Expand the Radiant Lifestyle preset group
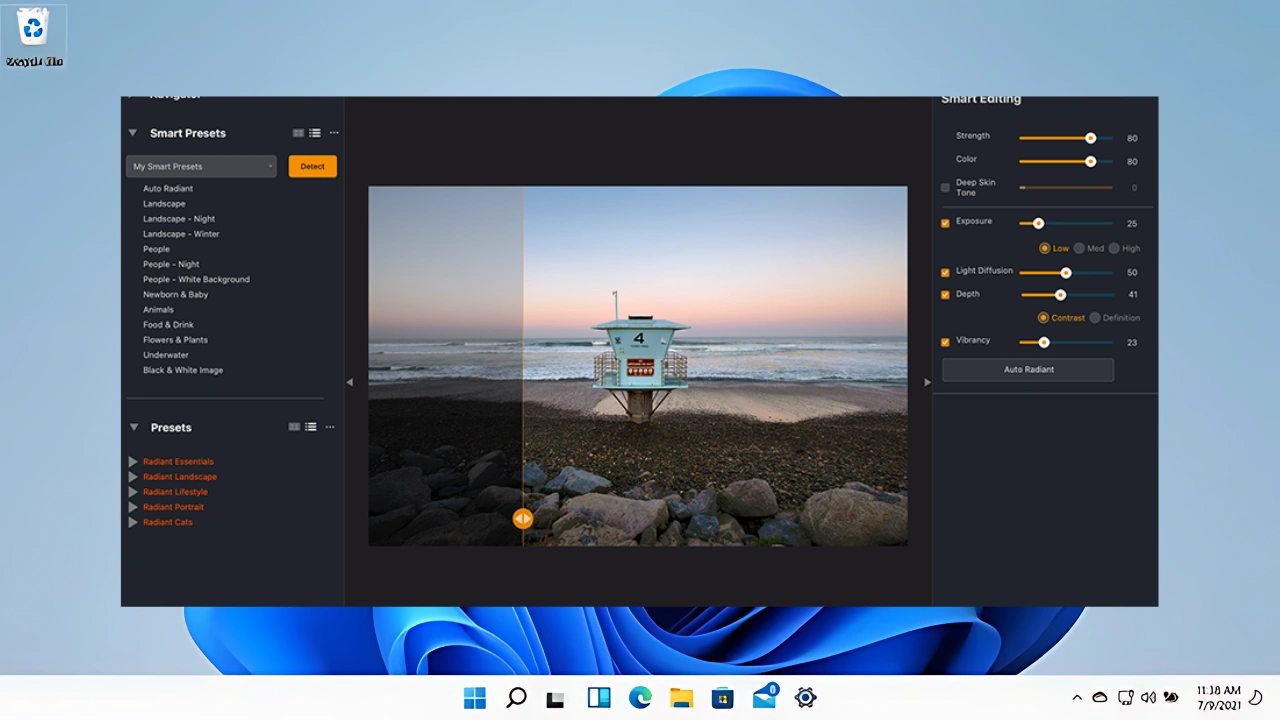 pyautogui.click(x=132, y=492)
